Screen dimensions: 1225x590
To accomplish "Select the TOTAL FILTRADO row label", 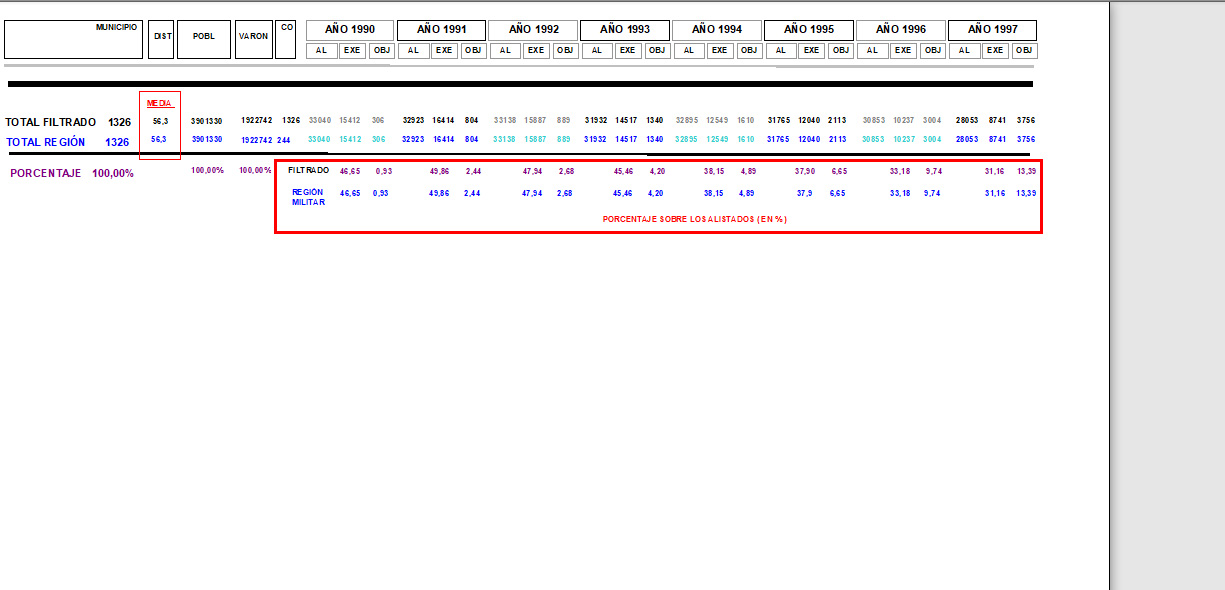I will [52, 122].
